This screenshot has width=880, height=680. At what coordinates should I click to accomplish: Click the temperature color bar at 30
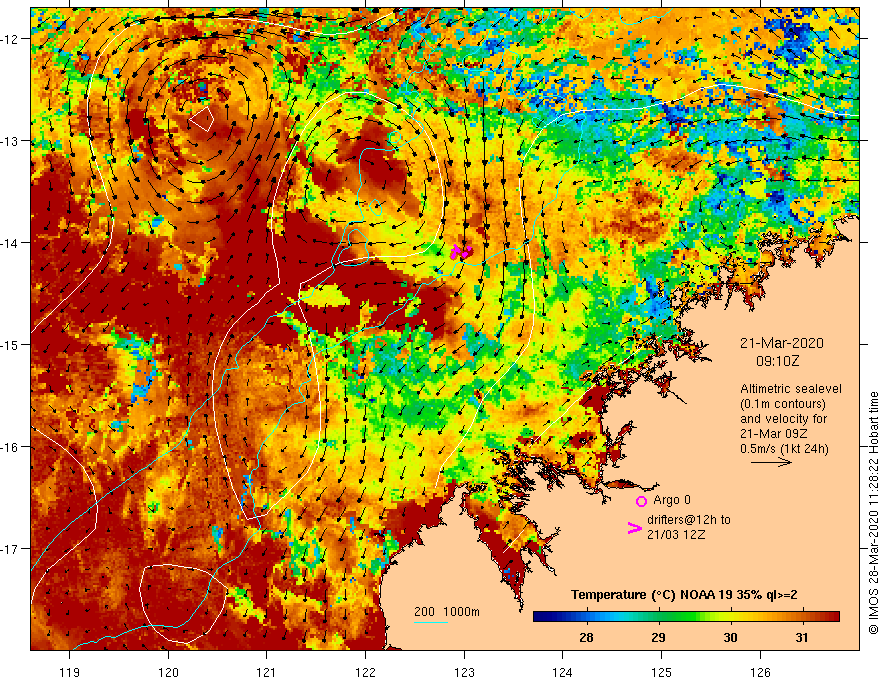click(730, 617)
